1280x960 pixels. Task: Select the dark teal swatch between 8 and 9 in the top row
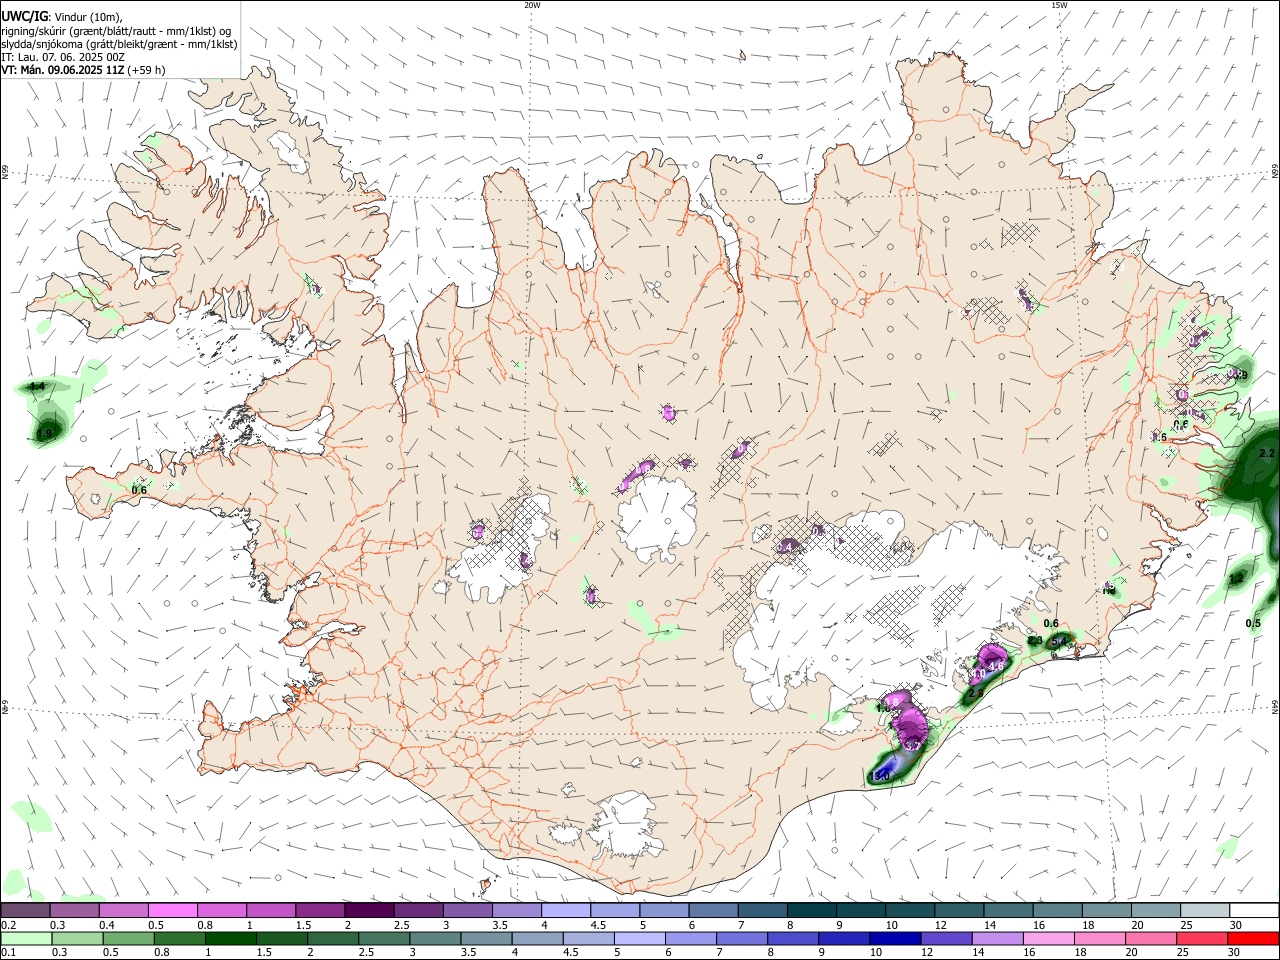(x=811, y=910)
